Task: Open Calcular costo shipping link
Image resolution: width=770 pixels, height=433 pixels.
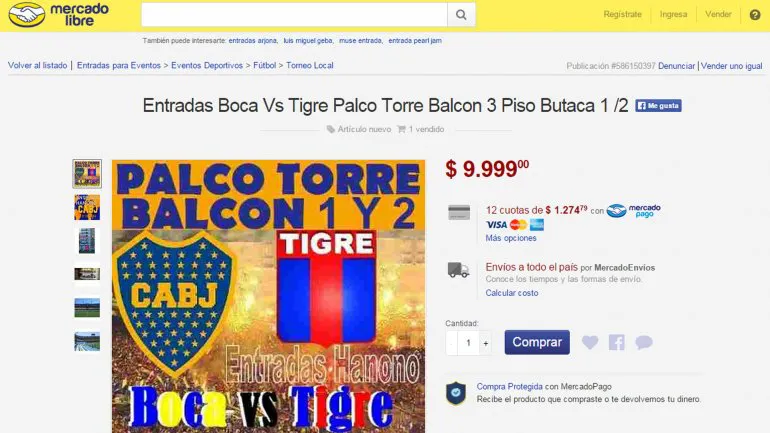Action: [512, 293]
